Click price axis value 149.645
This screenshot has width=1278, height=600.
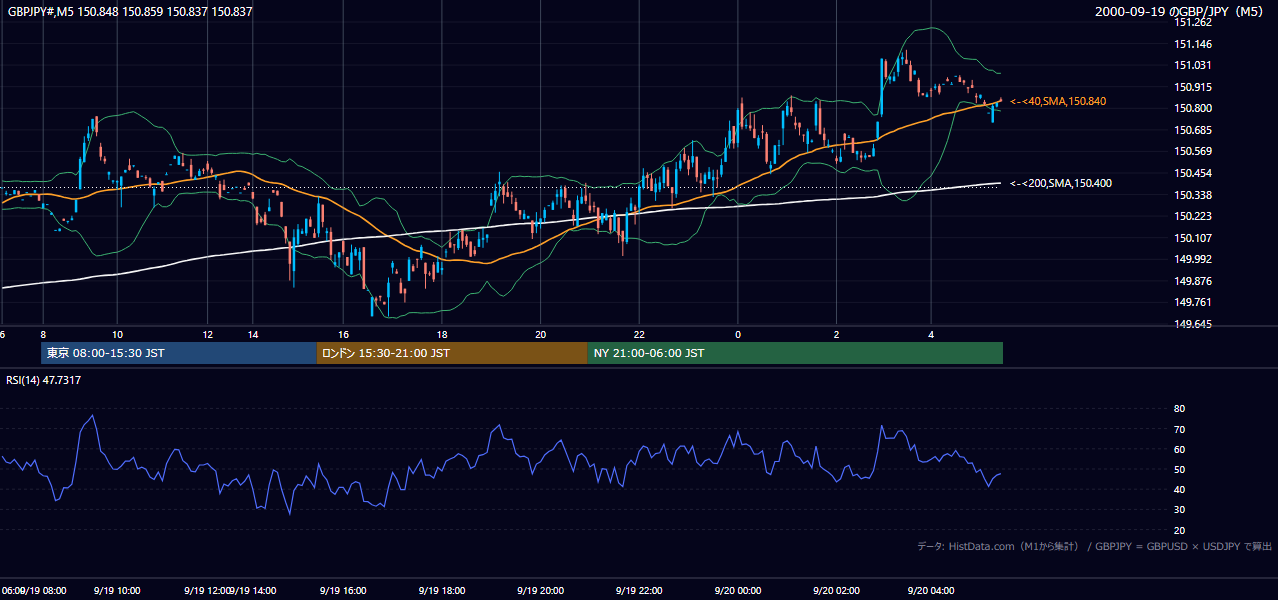pyautogui.click(x=1193, y=324)
